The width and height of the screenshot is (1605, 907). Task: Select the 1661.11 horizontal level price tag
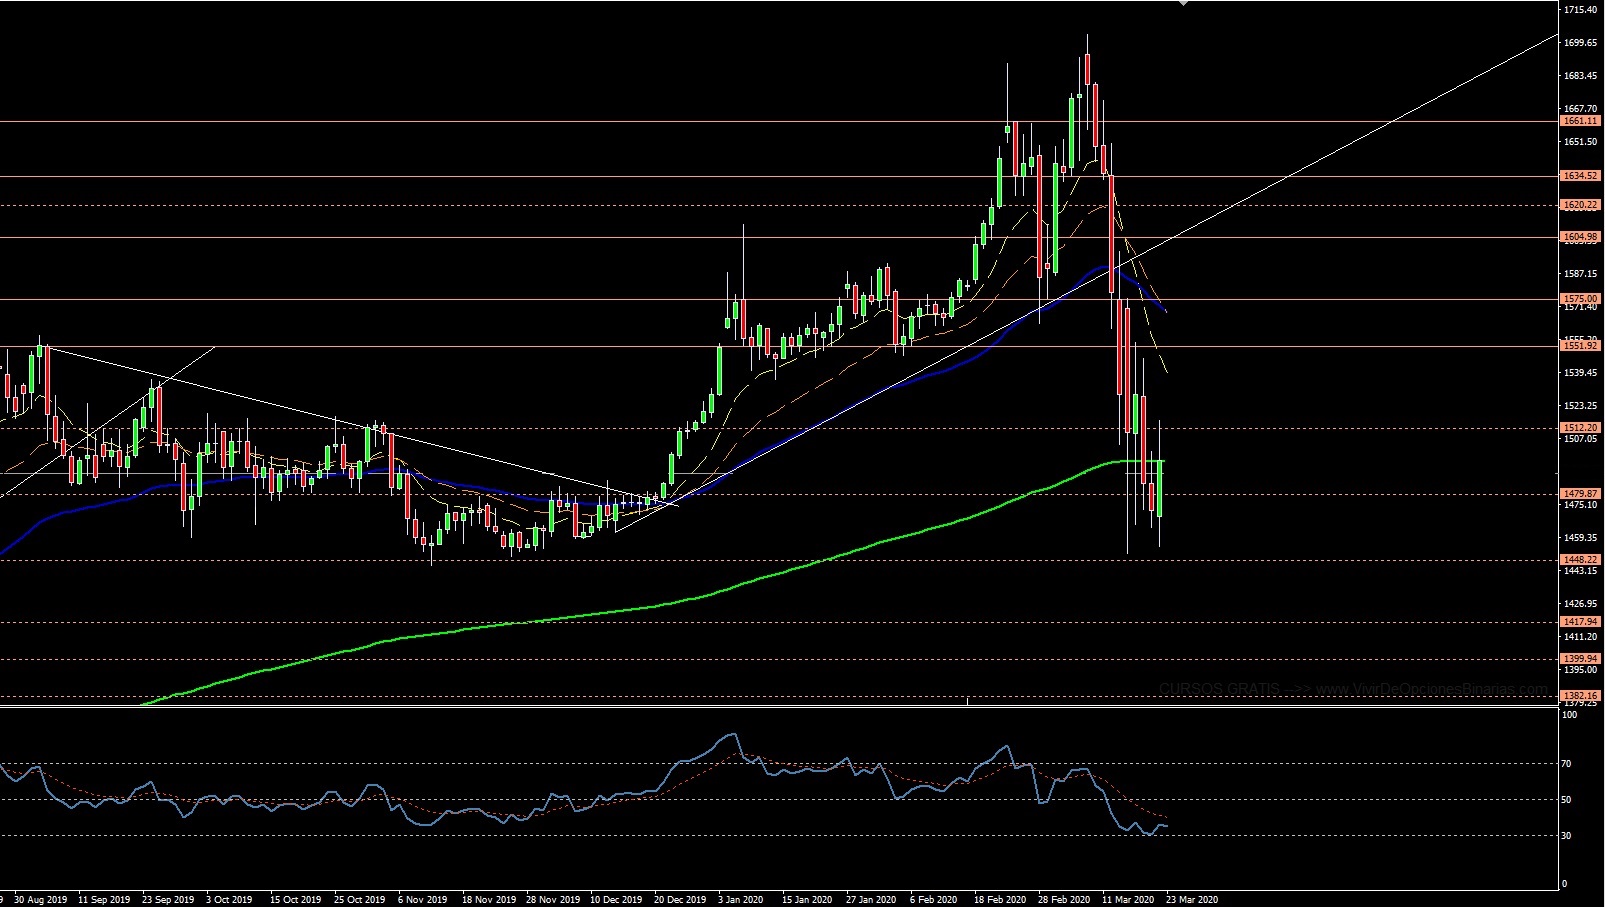click(x=1580, y=121)
